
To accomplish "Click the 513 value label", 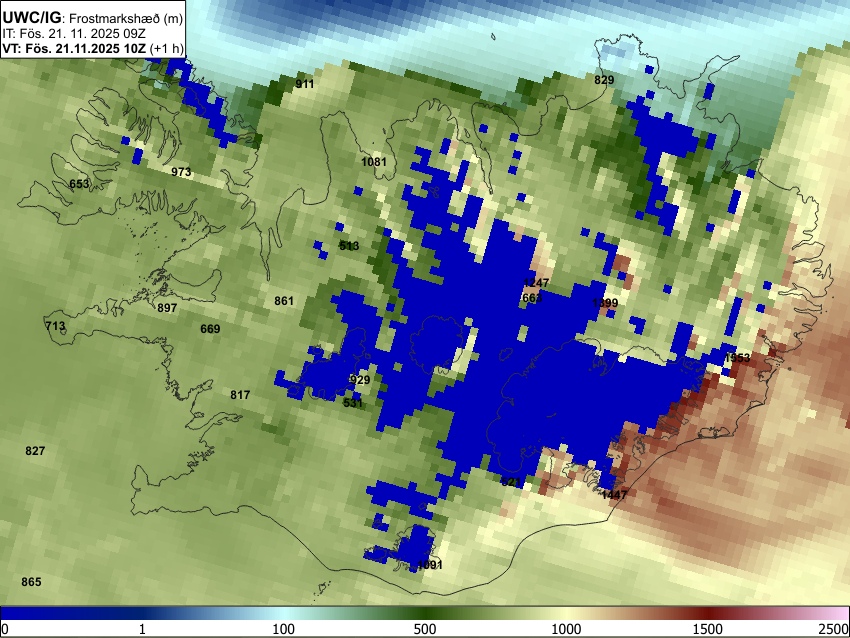I will tap(349, 246).
